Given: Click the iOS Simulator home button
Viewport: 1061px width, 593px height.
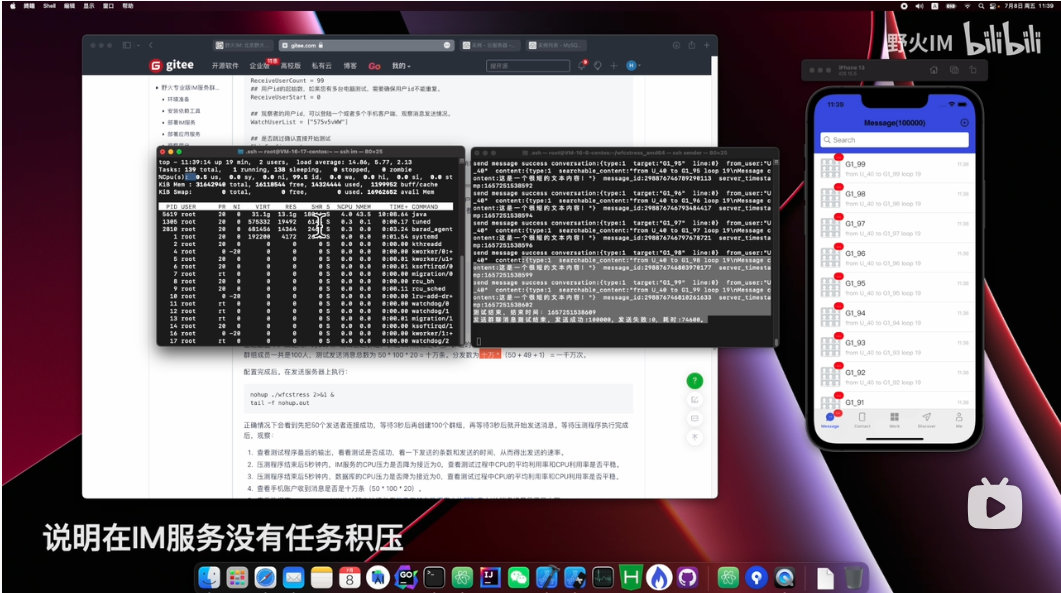Looking at the screenshot, I should (934, 70).
